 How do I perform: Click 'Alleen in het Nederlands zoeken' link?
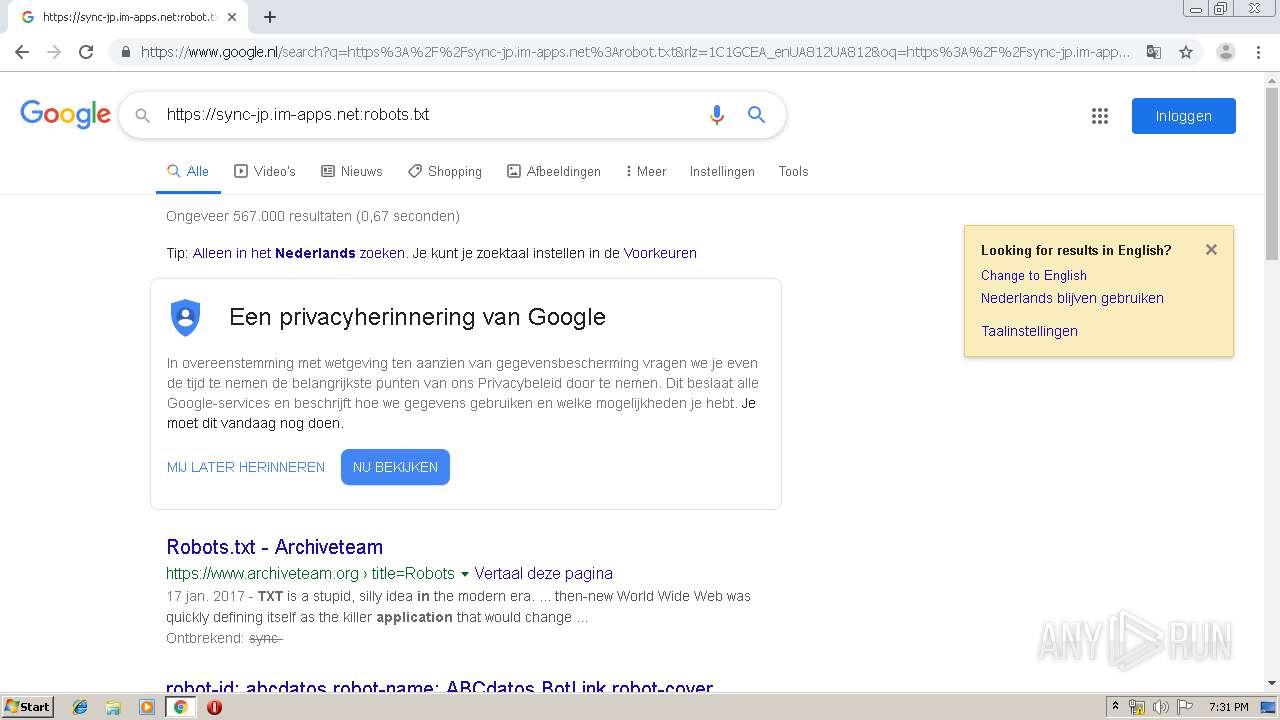point(299,253)
